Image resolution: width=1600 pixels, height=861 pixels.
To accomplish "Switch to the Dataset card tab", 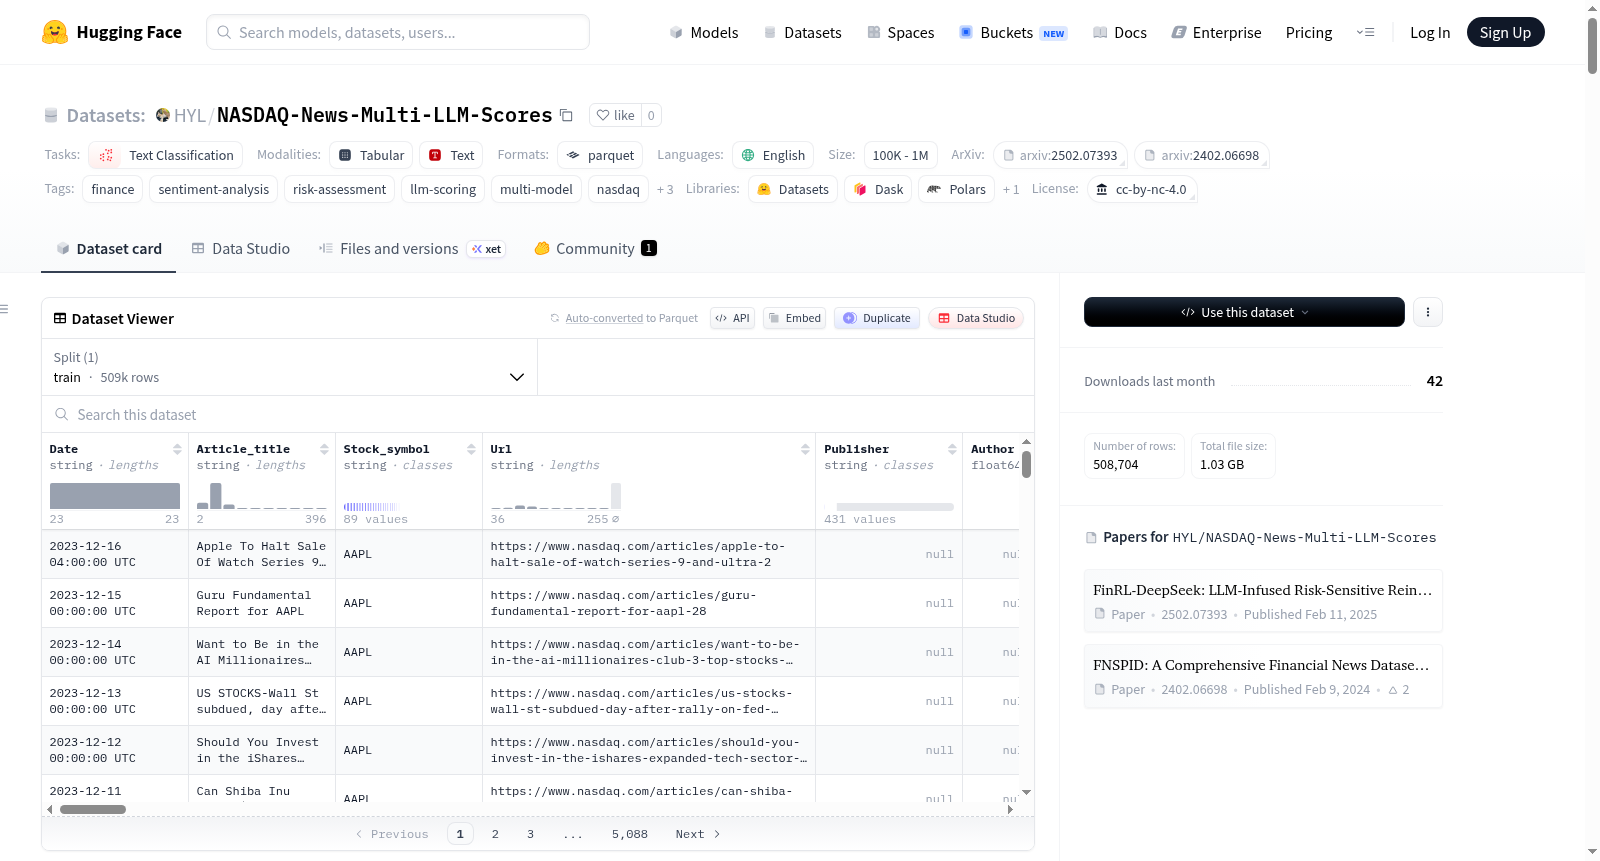I will [x=108, y=248].
